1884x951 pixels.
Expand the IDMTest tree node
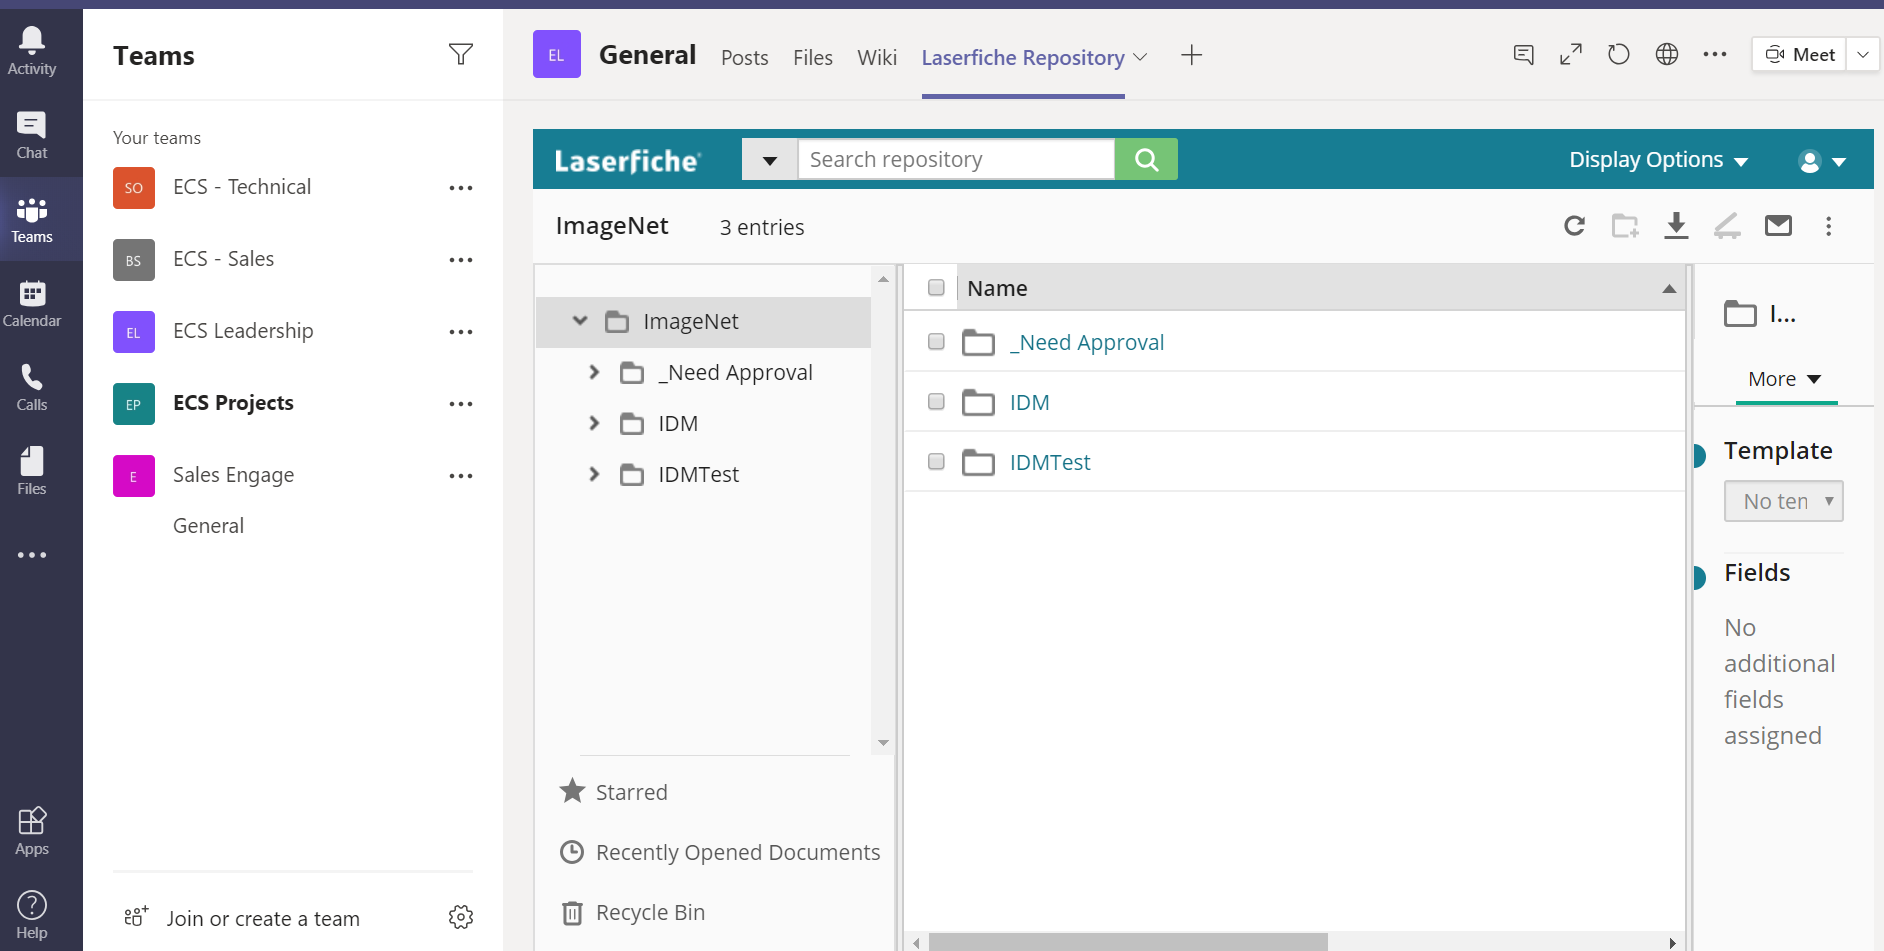click(x=594, y=474)
